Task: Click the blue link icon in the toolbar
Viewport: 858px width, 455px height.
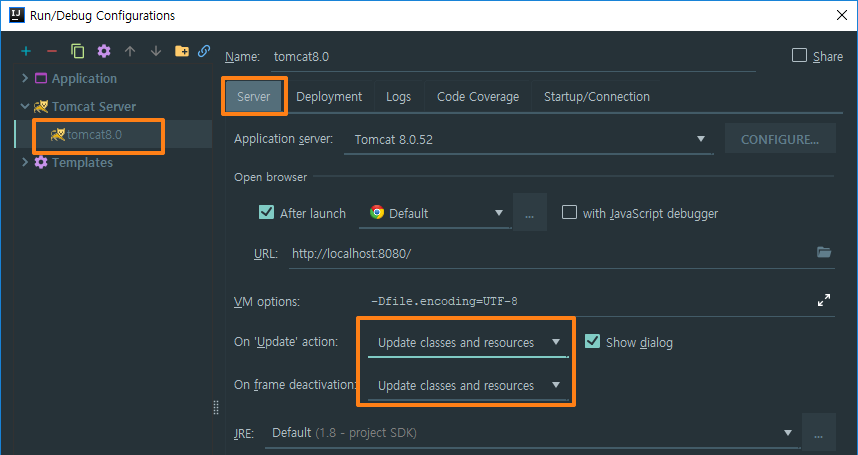Action: click(x=204, y=51)
